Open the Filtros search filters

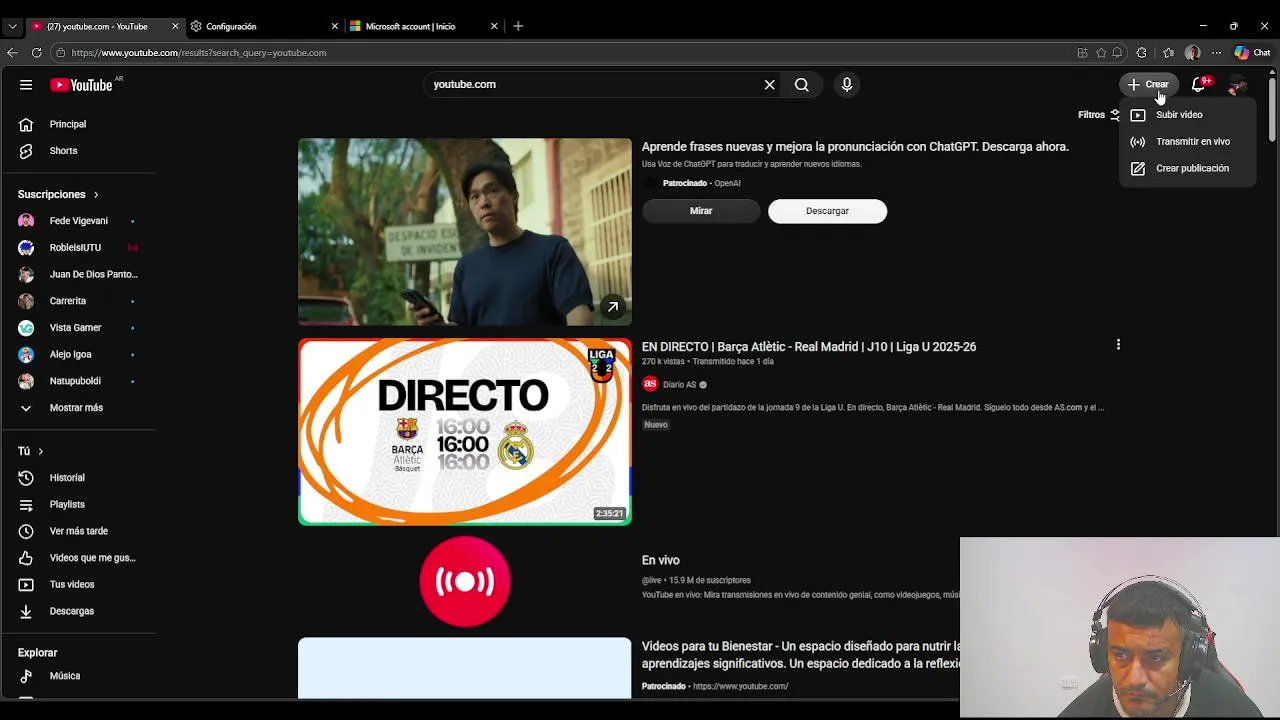pos(1099,115)
